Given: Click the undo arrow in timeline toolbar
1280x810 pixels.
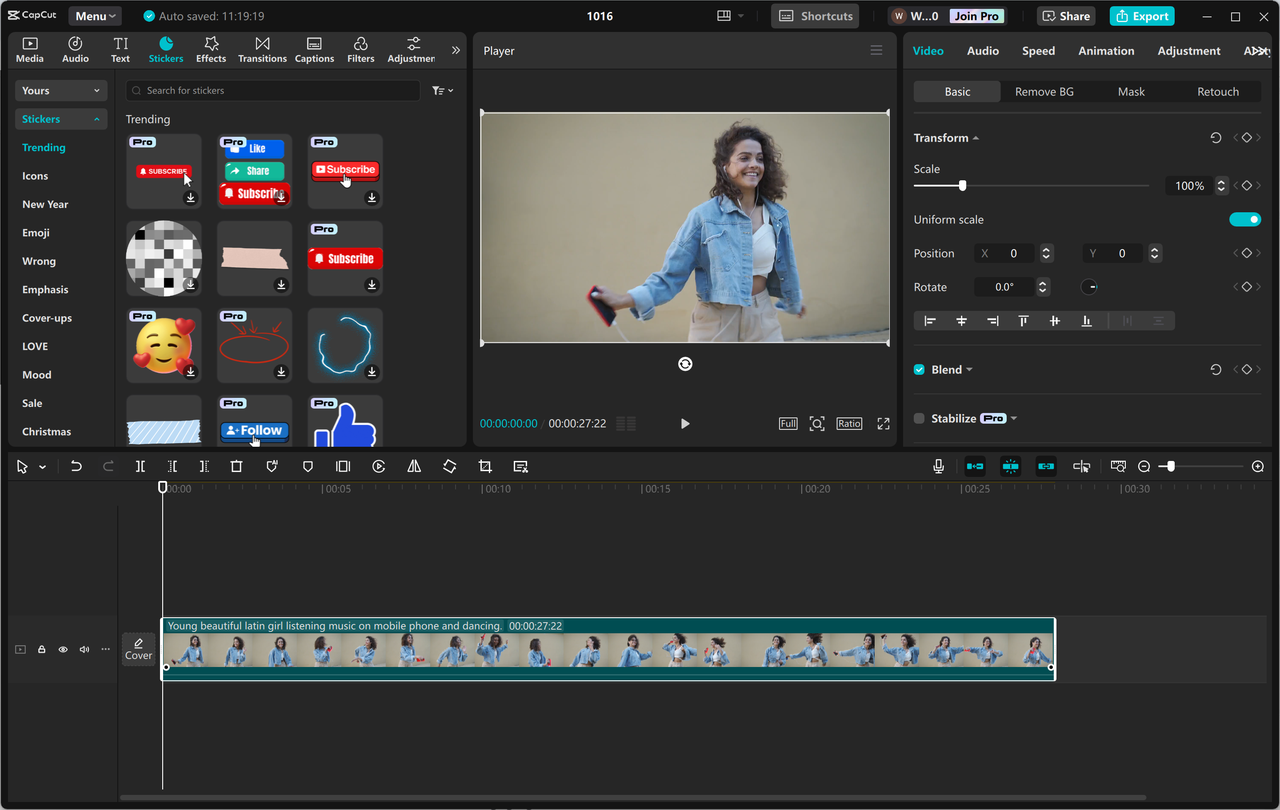Looking at the screenshot, I should 76,467.
